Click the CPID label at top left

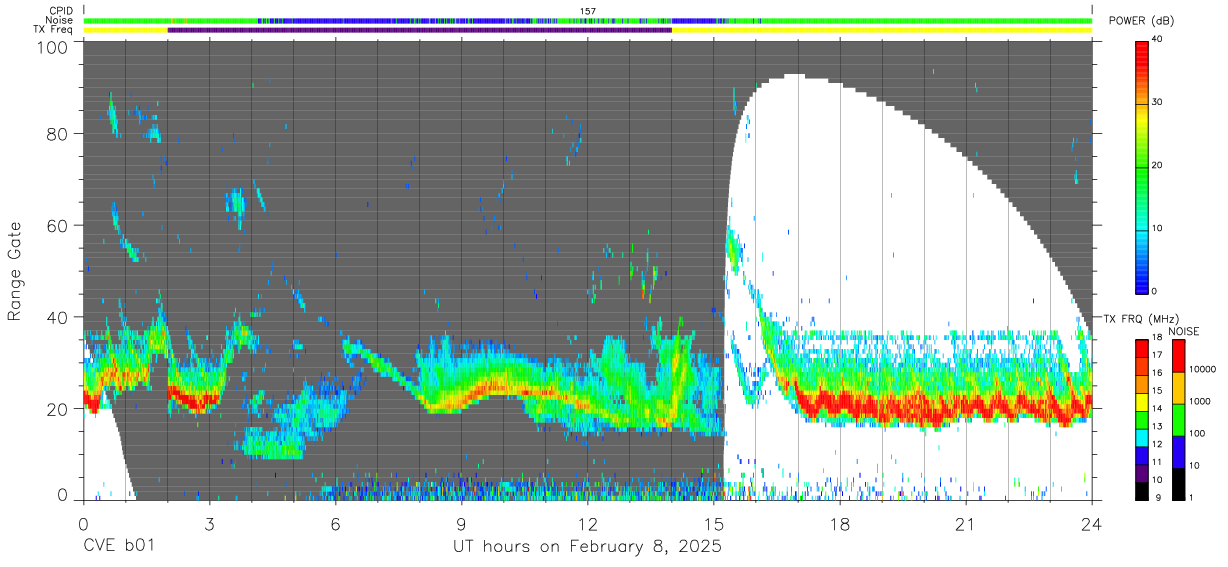coord(60,11)
